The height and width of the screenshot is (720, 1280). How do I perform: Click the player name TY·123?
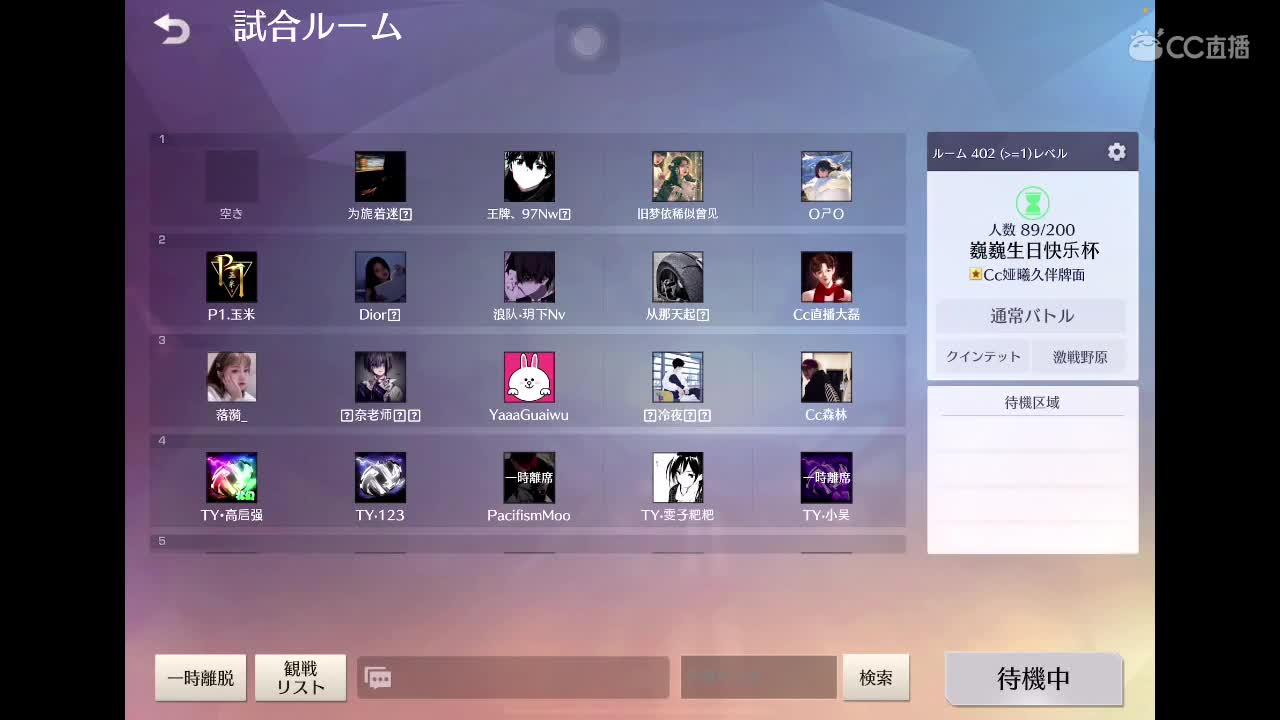(x=380, y=516)
